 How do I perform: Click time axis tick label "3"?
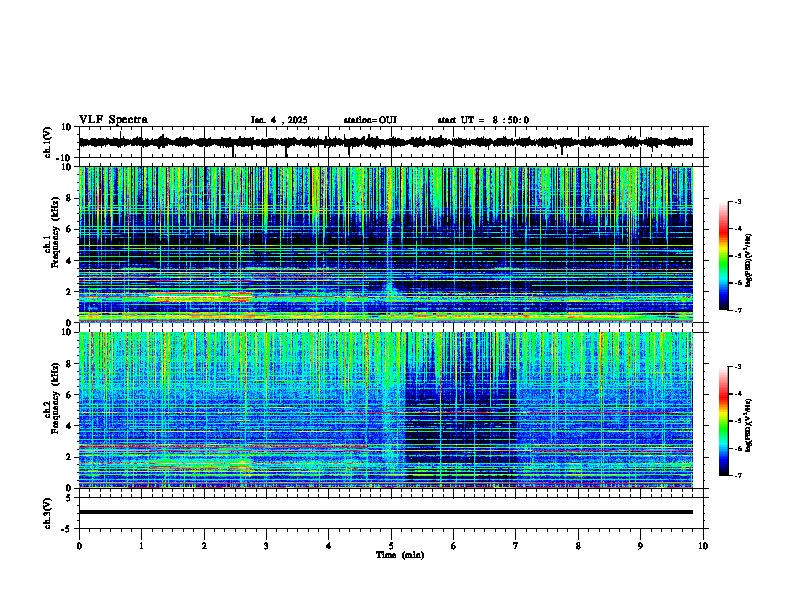pyautogui.click(x=266, y=546)
